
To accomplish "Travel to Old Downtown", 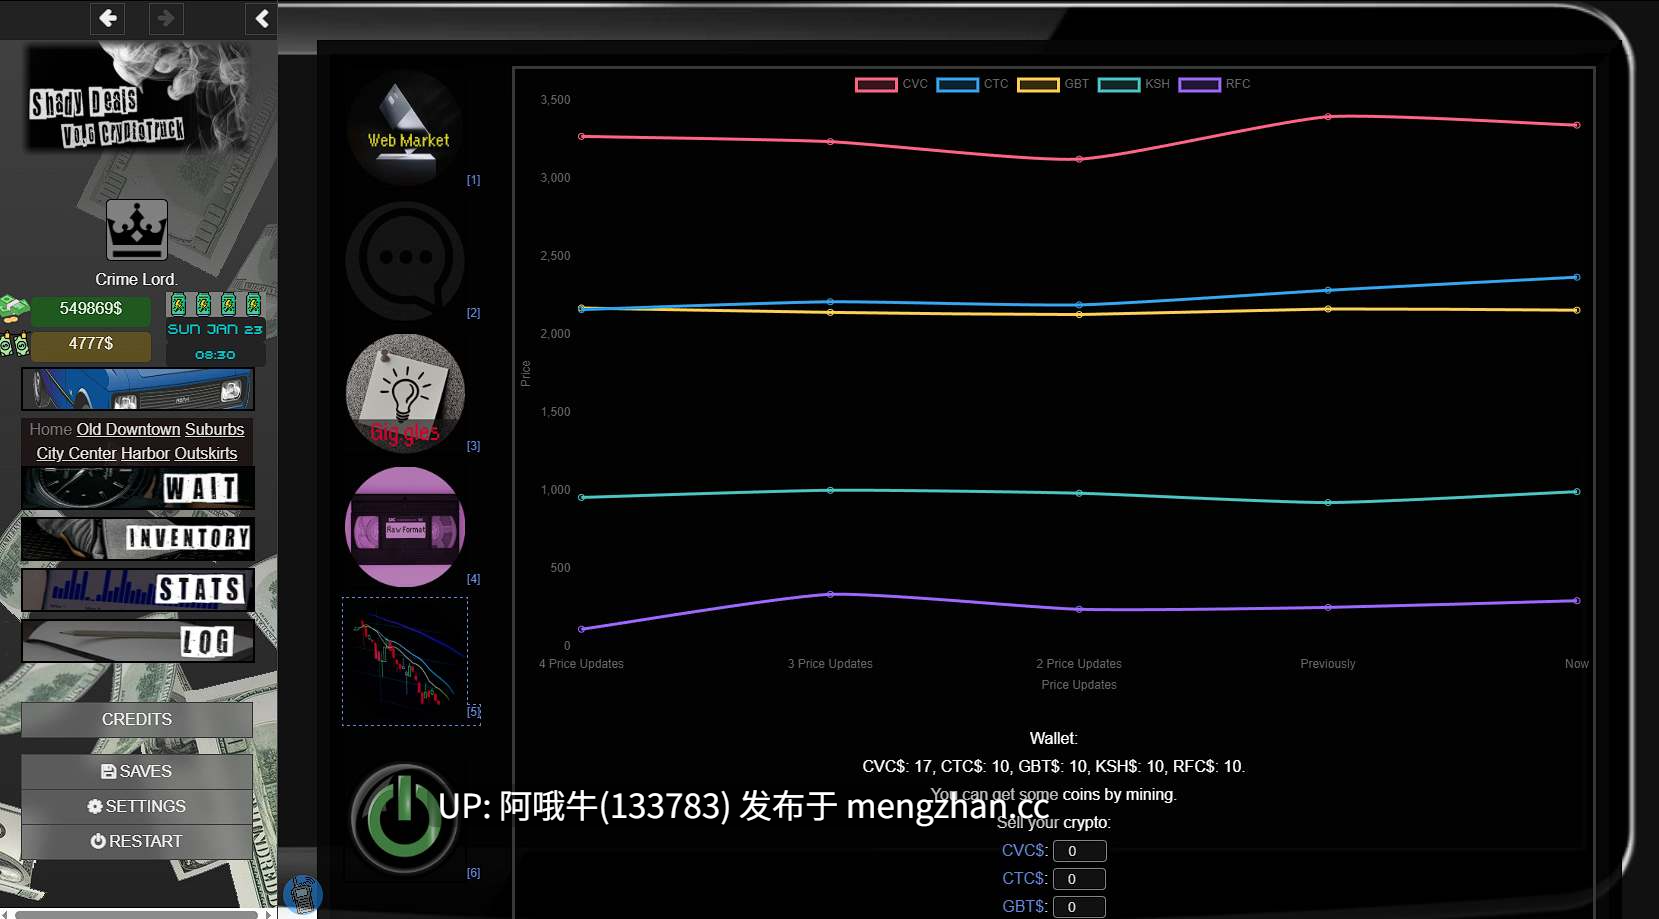I will click(128, 429).
